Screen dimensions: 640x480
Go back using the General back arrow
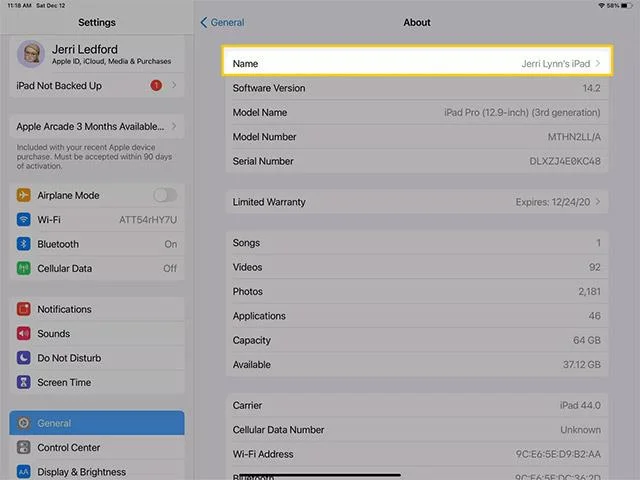click(x=204, y=22)
